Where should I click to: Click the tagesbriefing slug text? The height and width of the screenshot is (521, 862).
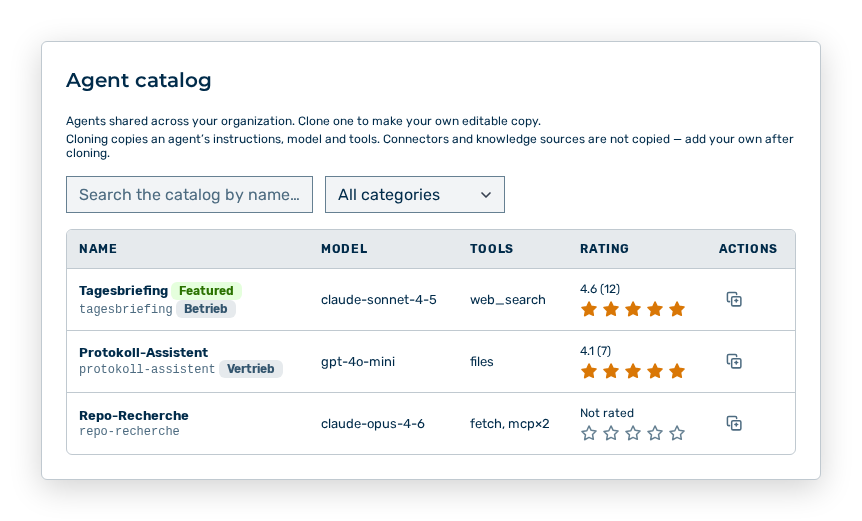(126, 309)
